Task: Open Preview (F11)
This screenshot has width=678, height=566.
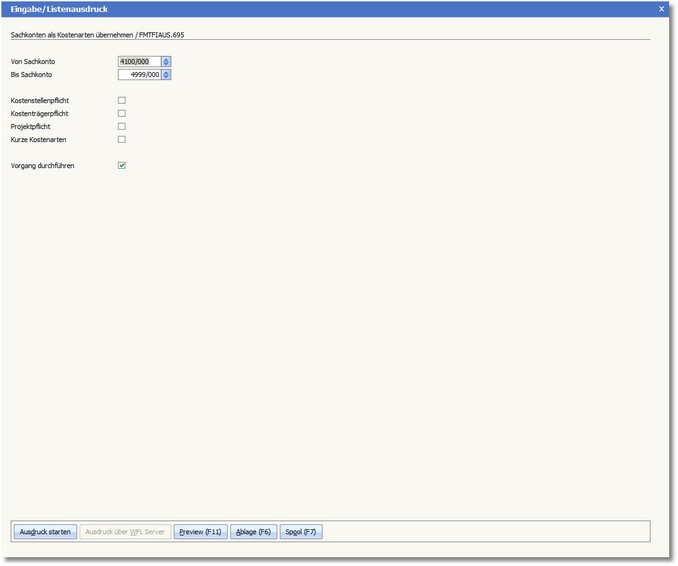Action: click(200, 532)
